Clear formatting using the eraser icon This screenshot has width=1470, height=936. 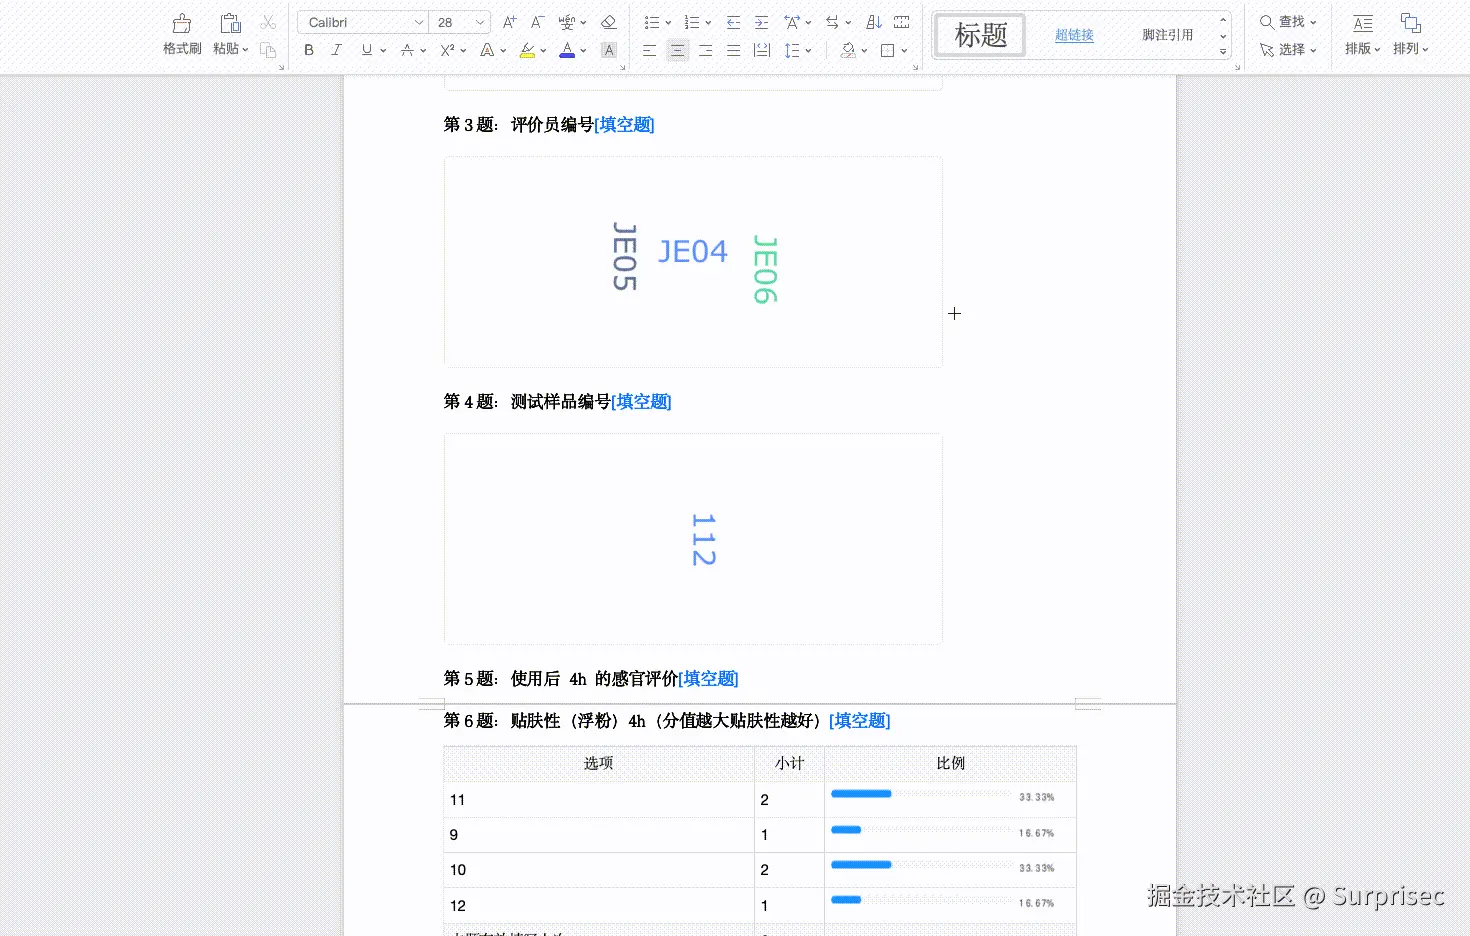[608, 21]
